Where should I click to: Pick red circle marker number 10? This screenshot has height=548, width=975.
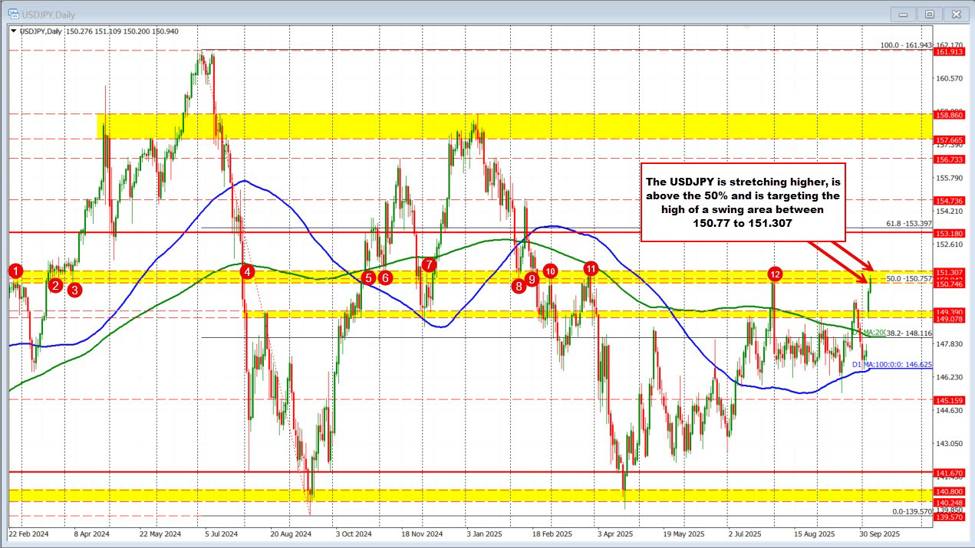pyautogui.click(x=550, y=271)
